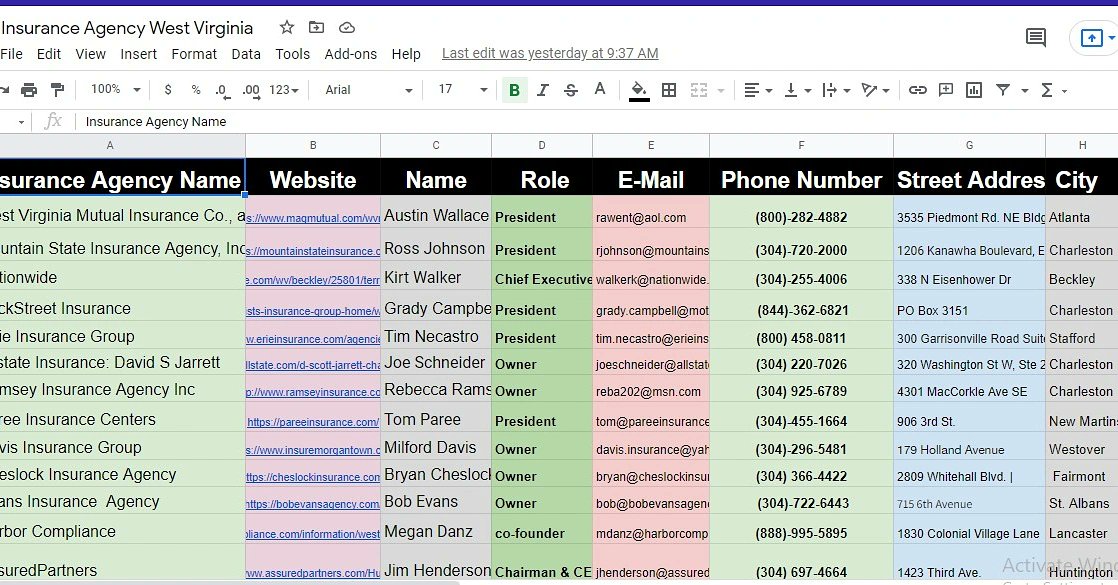Viewport: 1118px width, 585px height.
Task: Open the comment history icon
Action: (x=1035, y=37)
